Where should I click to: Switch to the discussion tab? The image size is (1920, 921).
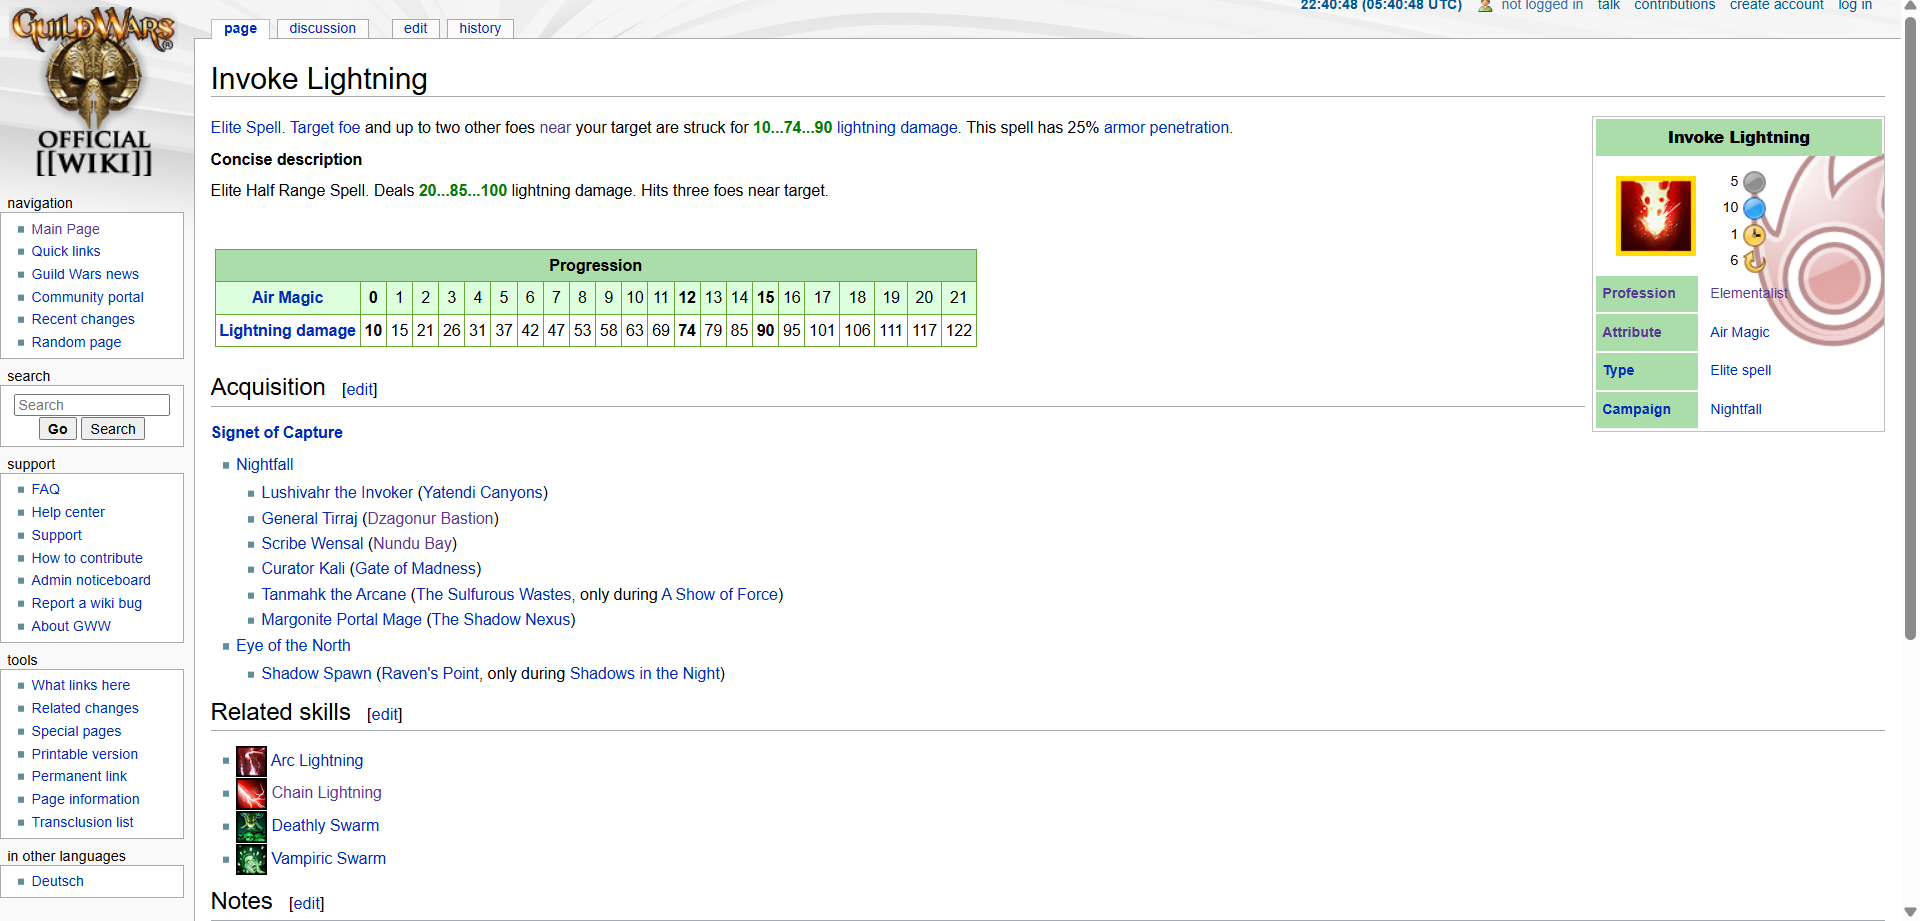click(322, 28)
